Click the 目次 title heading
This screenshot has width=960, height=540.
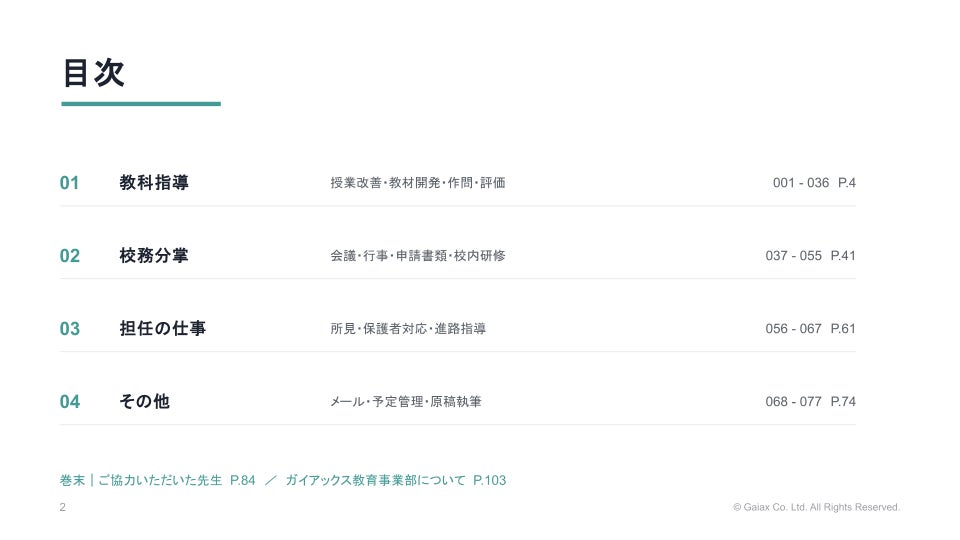94,73
